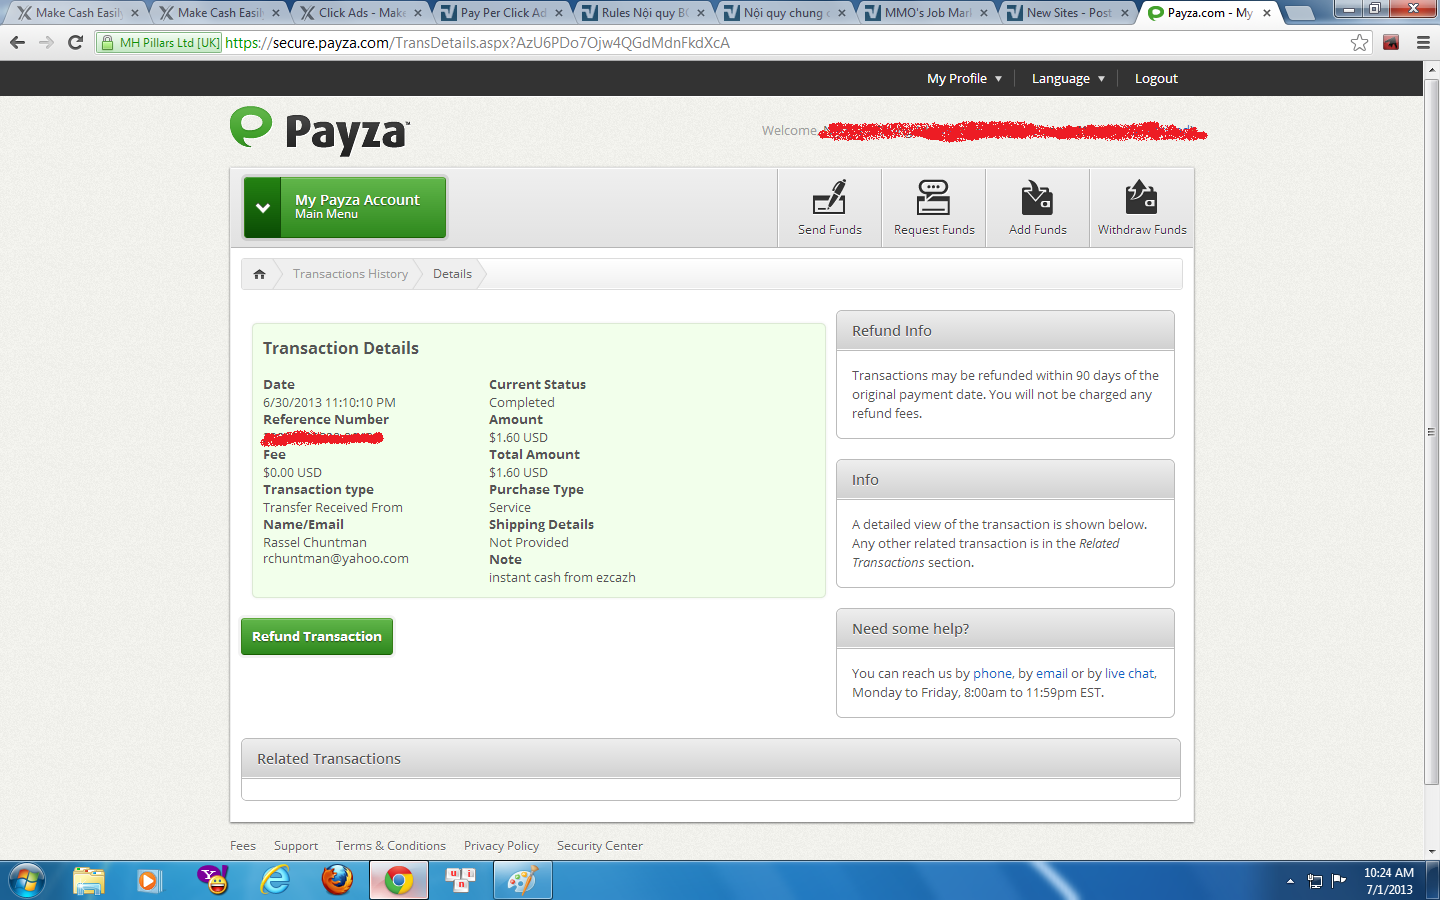
Task: Open the phone contact link
Action: click(x=992, y=674)
